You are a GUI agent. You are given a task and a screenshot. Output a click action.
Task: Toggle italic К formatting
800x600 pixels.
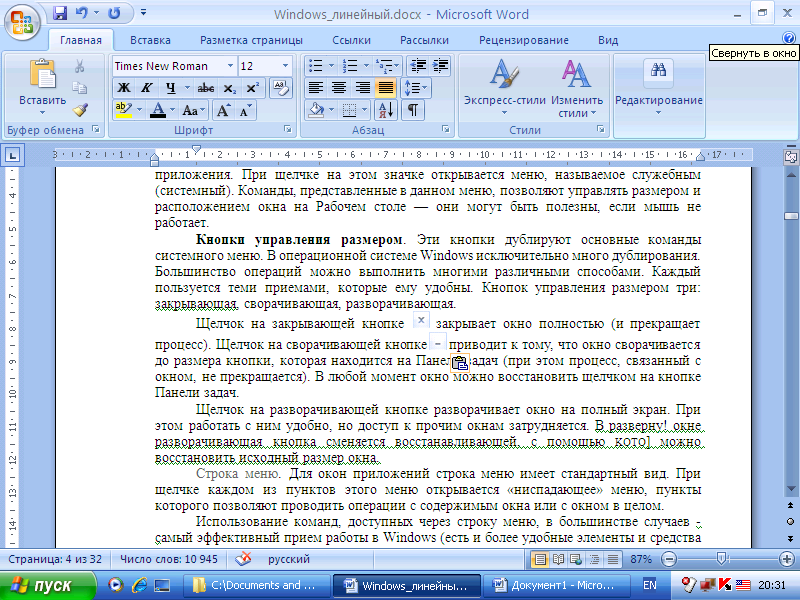point(147,88)
